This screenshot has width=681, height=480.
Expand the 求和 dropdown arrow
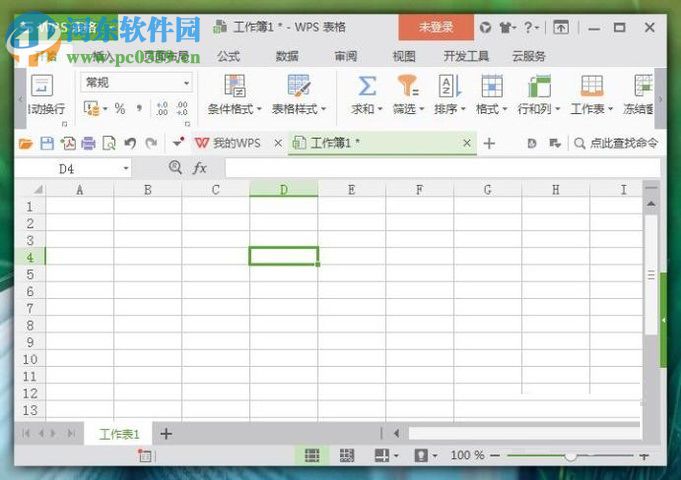coord(380,109)
